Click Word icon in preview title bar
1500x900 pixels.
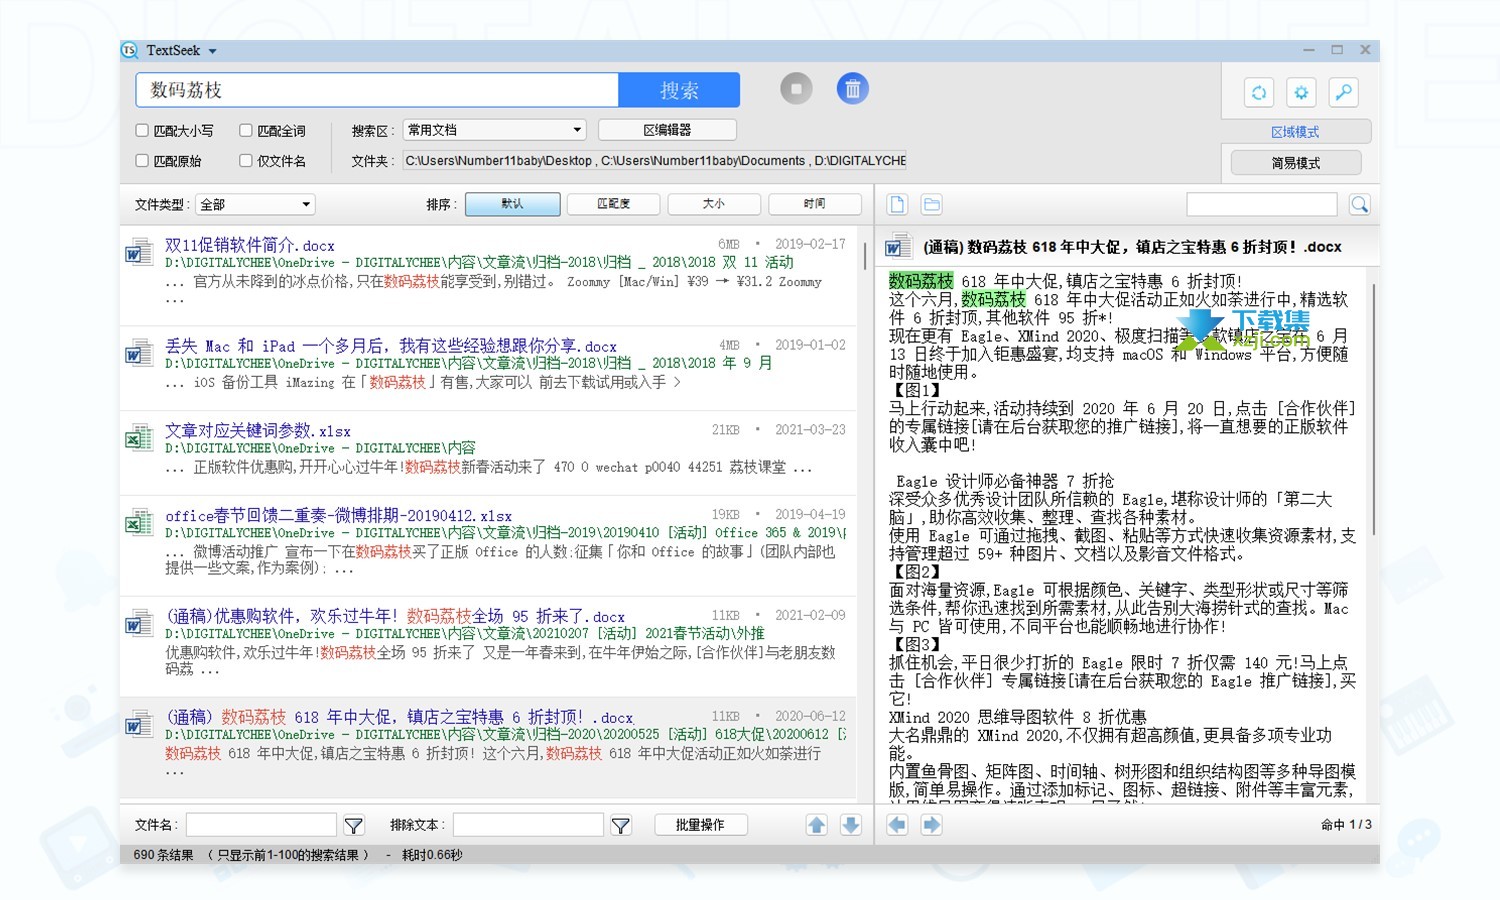point(898,246)
